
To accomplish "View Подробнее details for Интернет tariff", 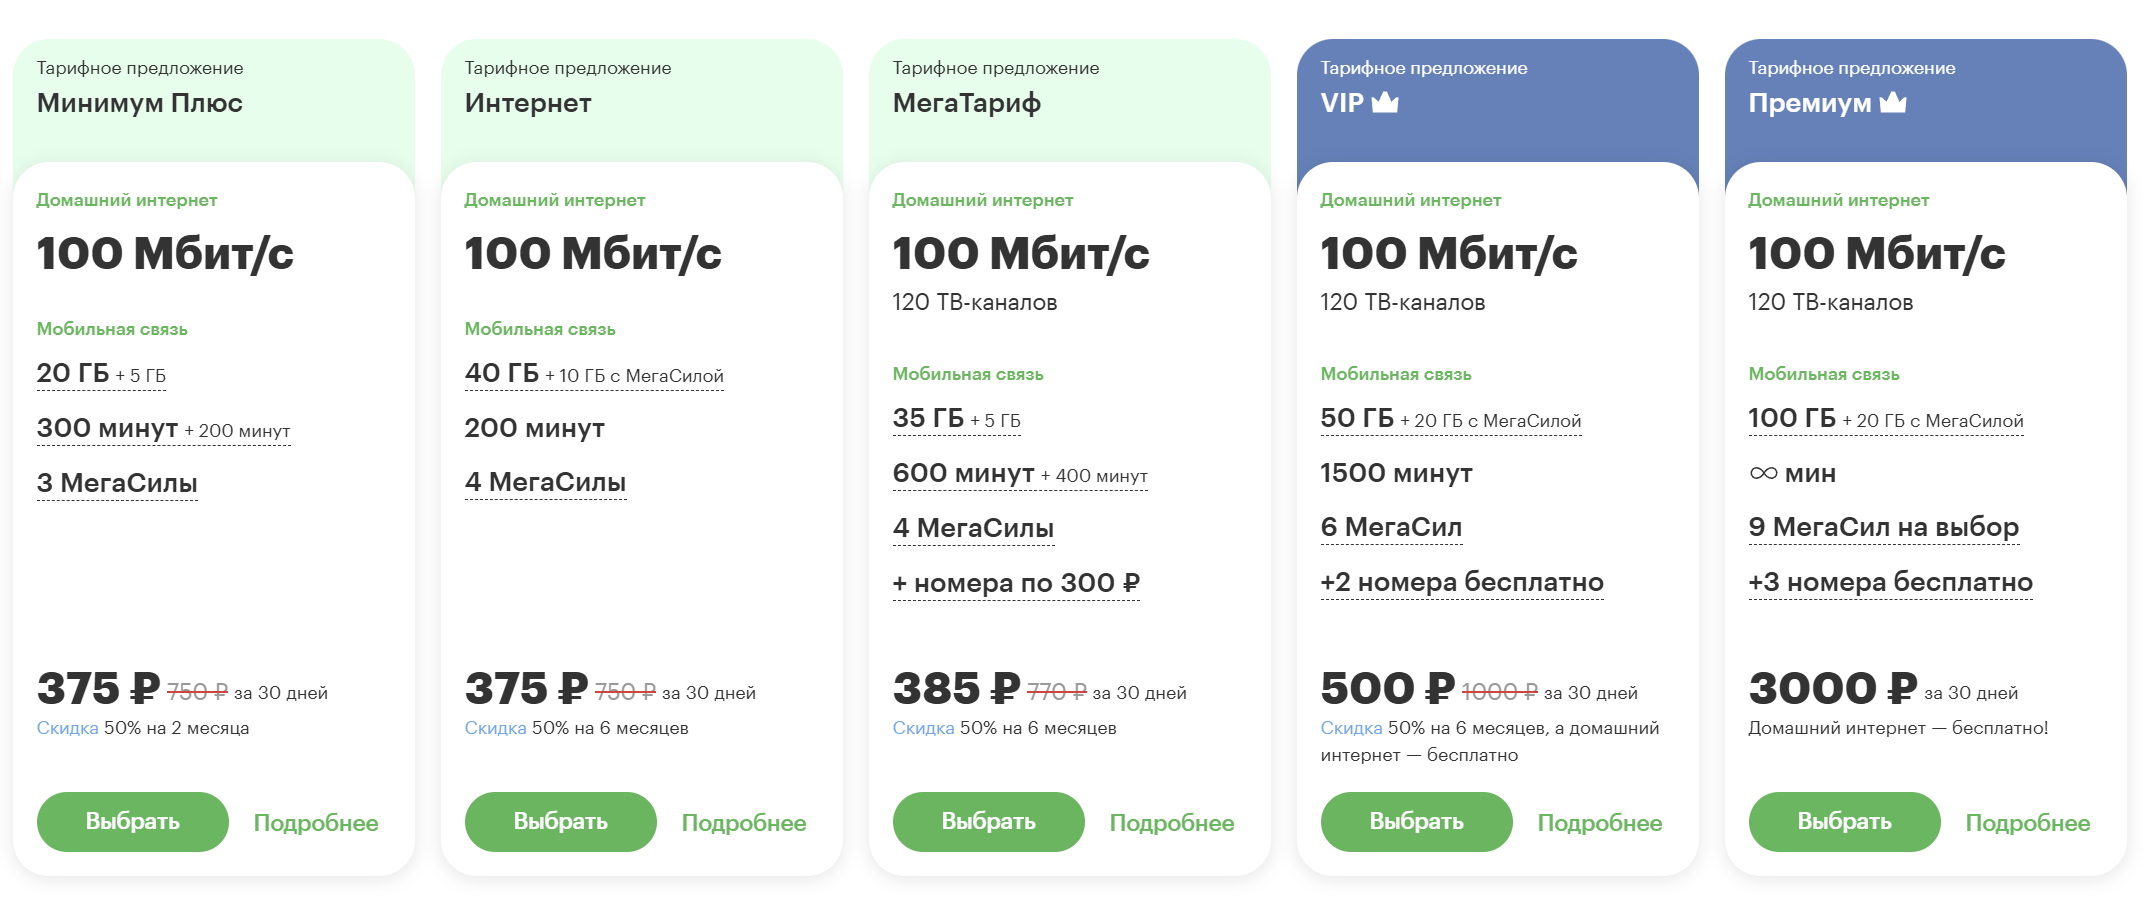I will [x=744, y=823].
